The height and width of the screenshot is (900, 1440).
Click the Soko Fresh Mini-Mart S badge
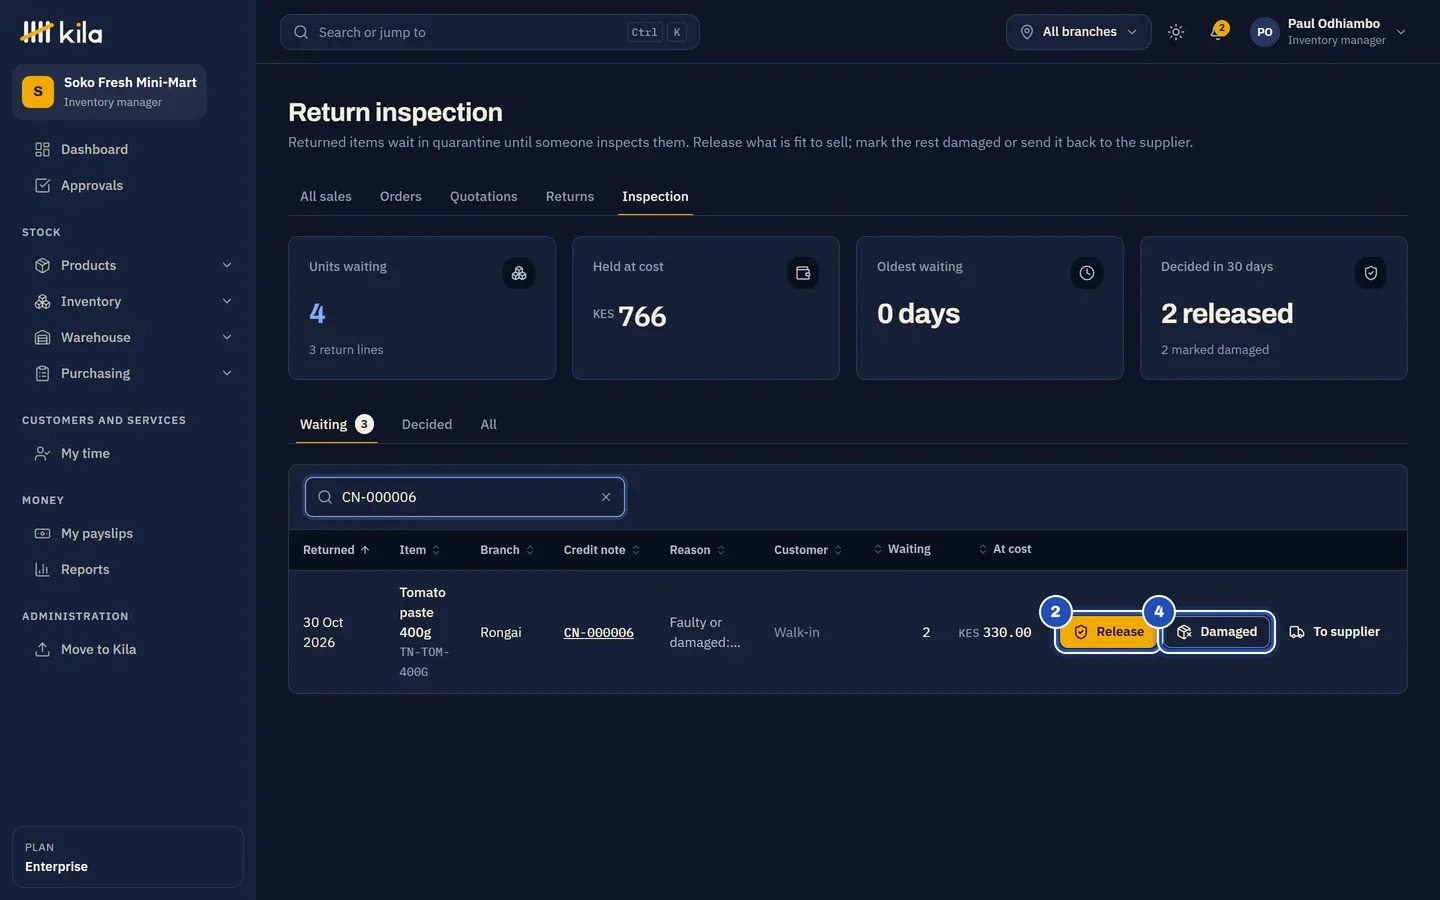[x=38, y=92]
